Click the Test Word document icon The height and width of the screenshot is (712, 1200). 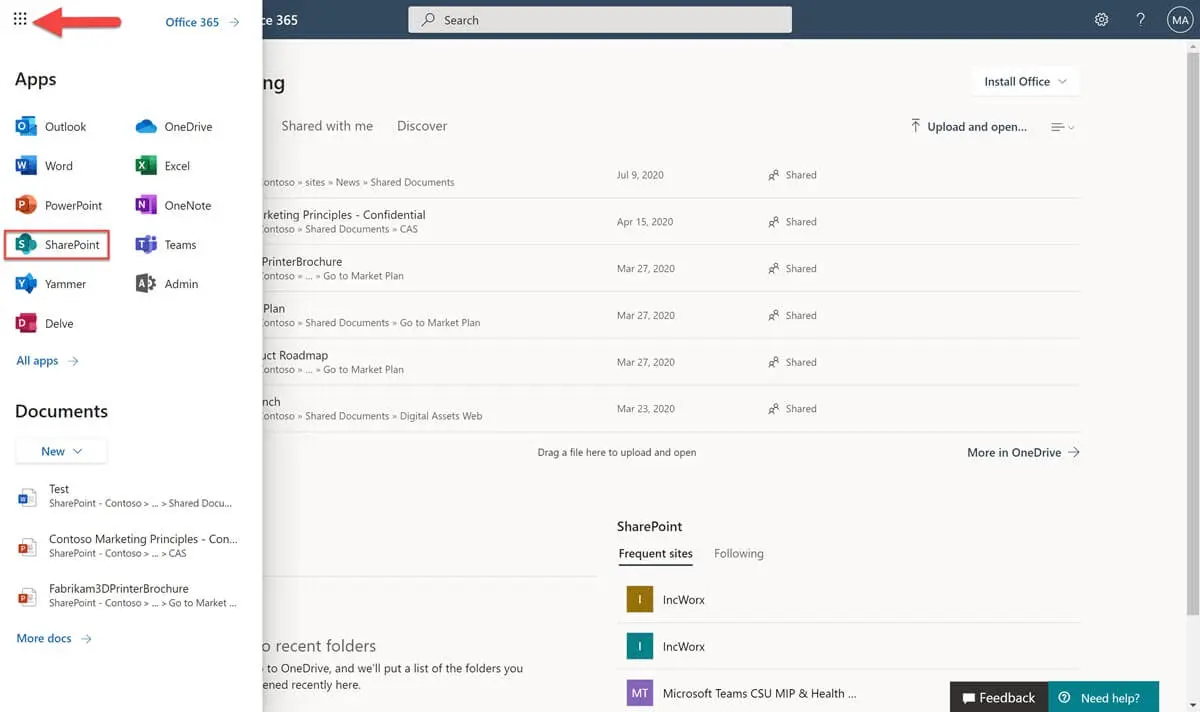click(27, 497)
